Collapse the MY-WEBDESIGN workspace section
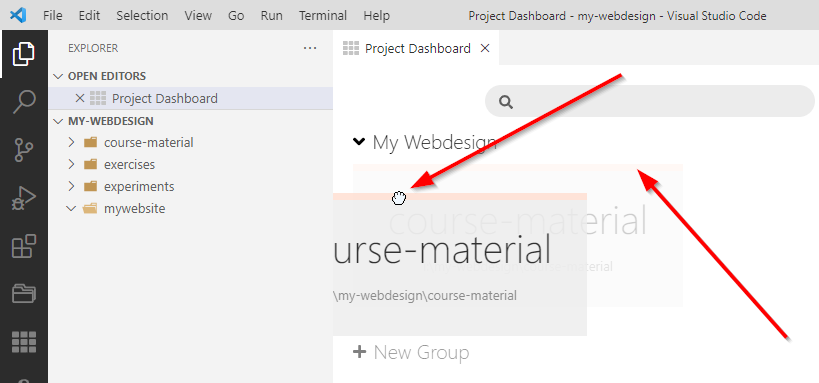The height and width of the screenshot is (383, 819). [x=58, y=121]
